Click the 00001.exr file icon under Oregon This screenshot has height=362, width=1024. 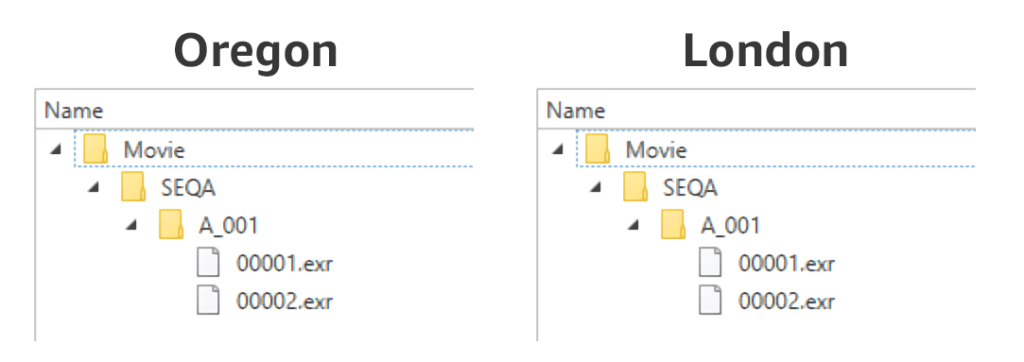[x=208, y=263]
